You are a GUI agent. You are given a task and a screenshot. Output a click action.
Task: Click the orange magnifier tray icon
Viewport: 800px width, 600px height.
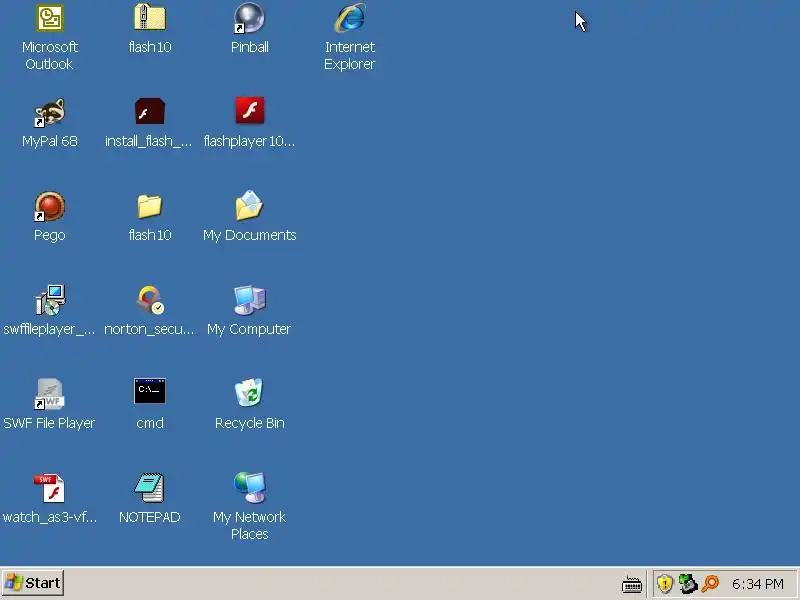(710, 583)
